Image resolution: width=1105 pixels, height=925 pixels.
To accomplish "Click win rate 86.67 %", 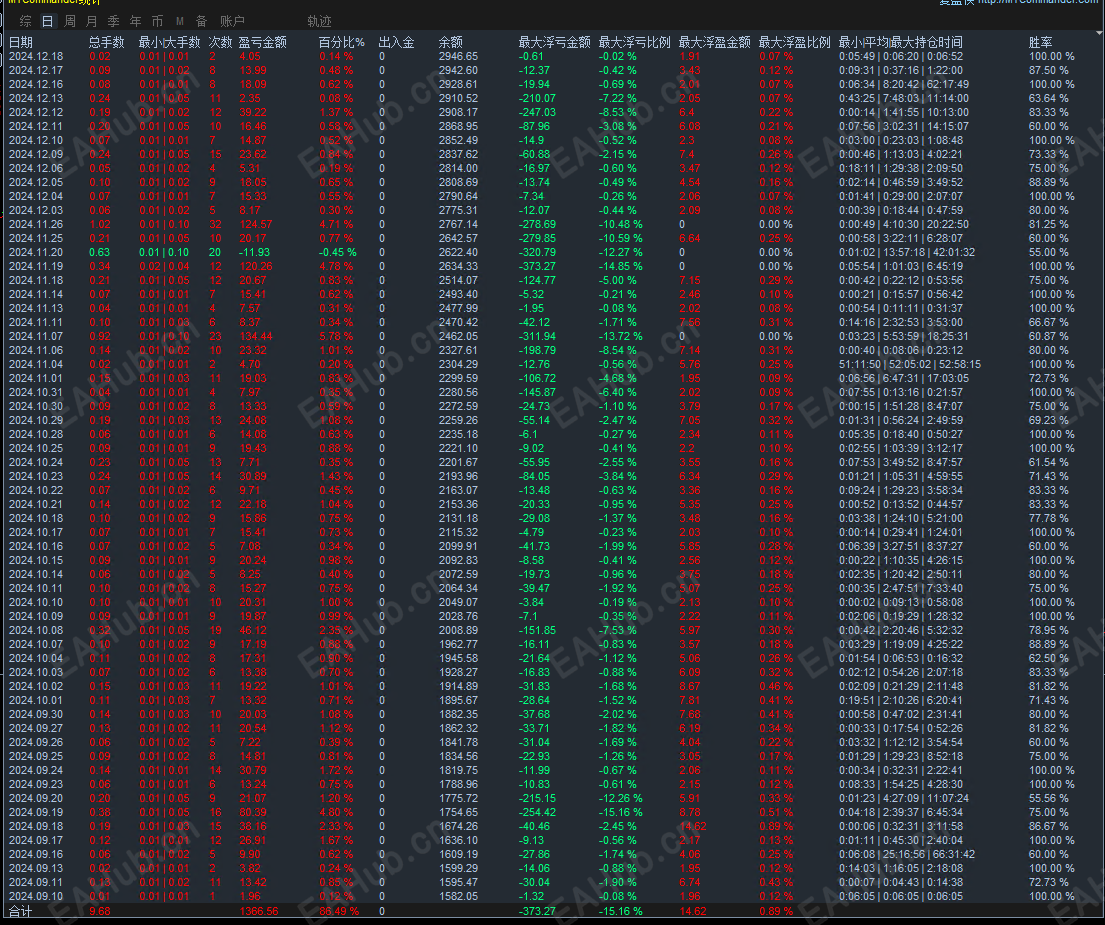I will click(x=1049, y=826).
